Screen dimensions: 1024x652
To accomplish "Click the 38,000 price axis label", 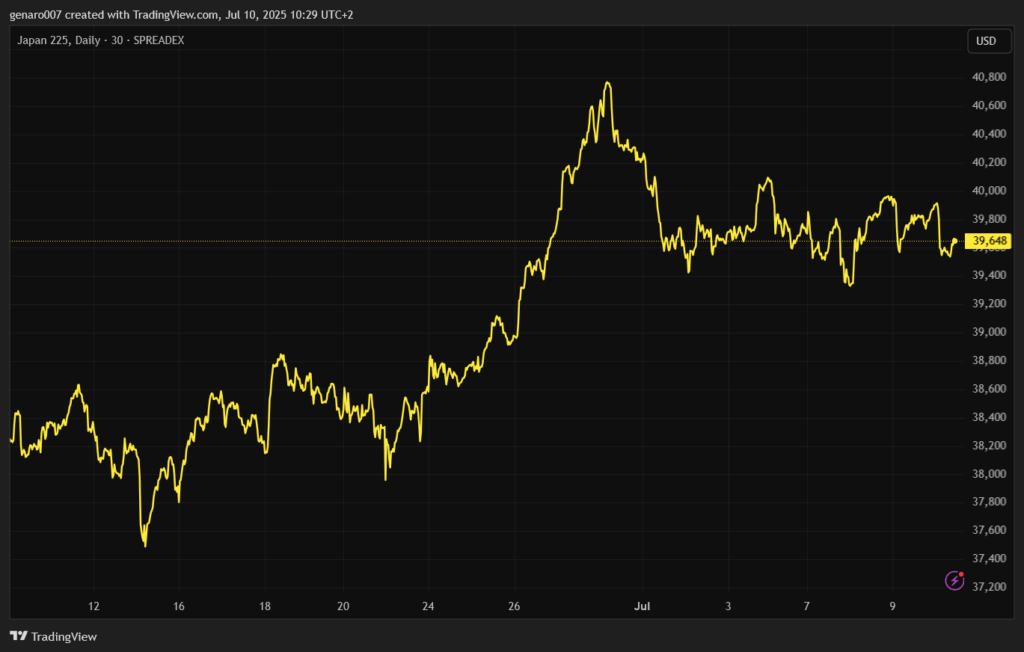I will pos(988,473).
